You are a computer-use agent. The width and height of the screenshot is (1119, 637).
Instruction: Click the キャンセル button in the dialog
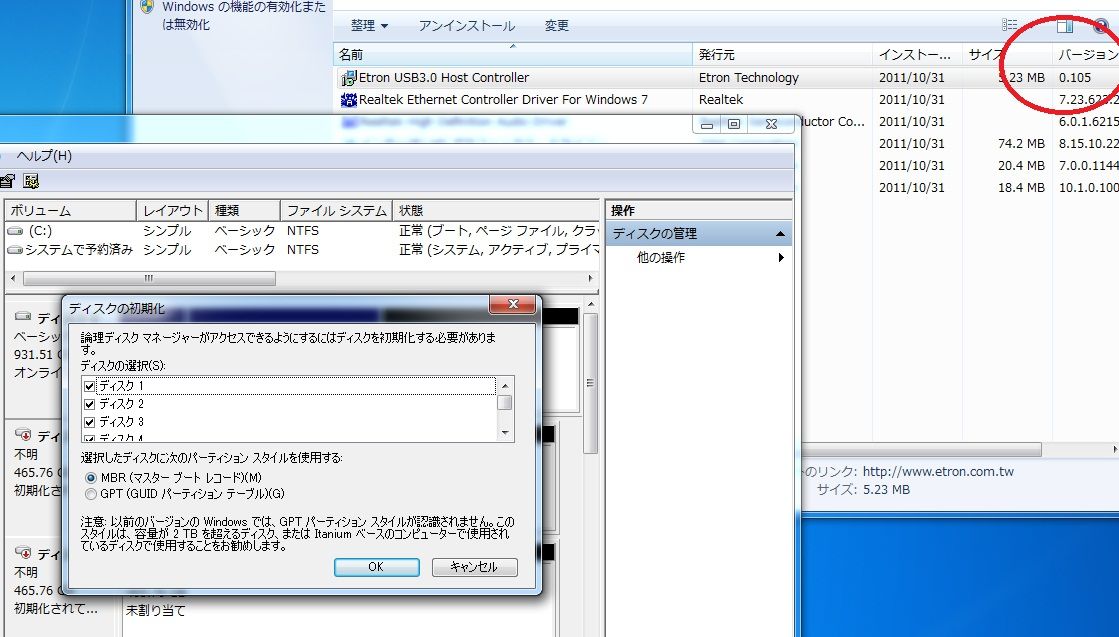tap(475, 567)
